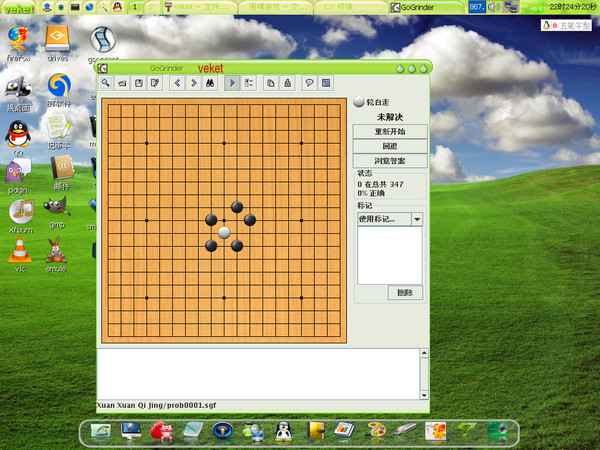Click the board grid toolbar icon
This screenshot has width=600, height=450.
(326, 83)
